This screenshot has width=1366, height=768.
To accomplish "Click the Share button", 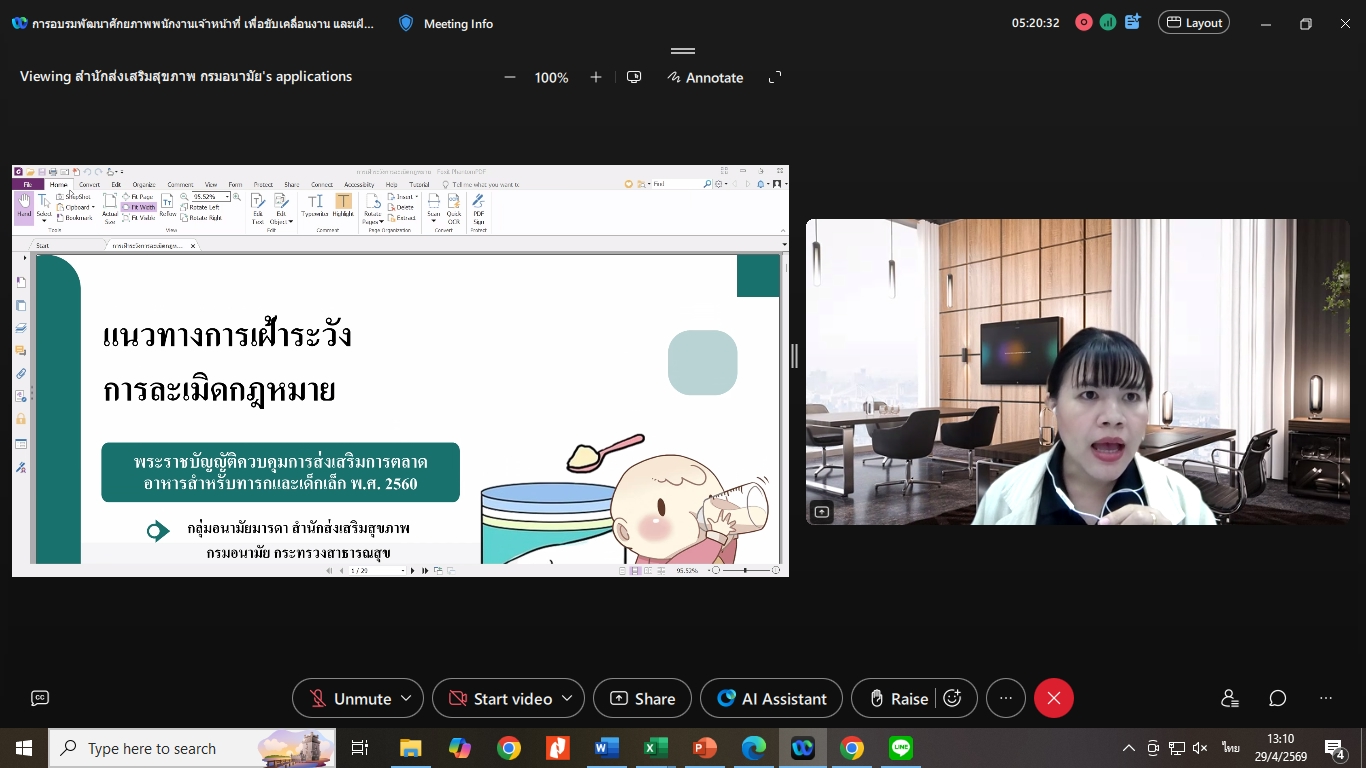I will [642, 698].
